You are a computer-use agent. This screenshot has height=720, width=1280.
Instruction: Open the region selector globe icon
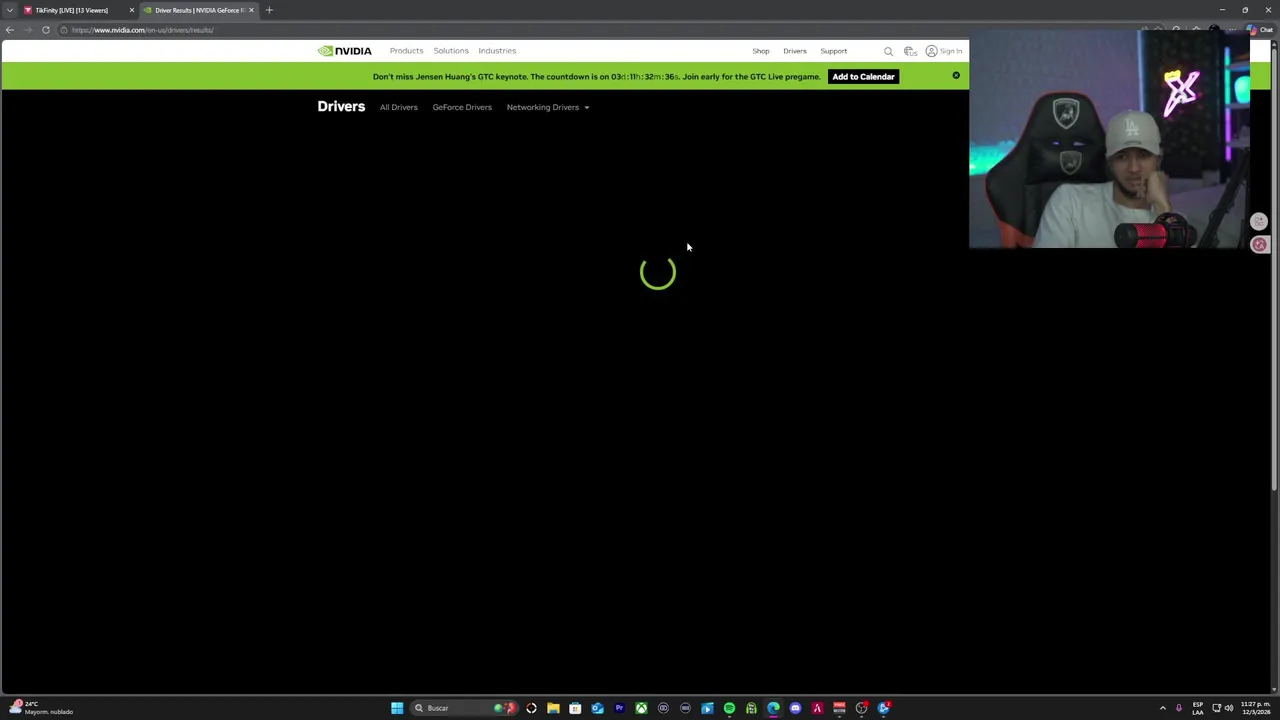(910, 51)
